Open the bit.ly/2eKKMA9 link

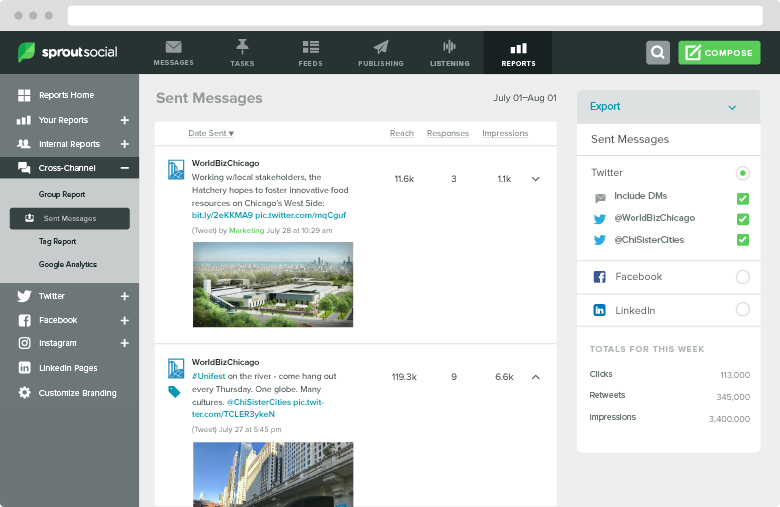pos(222,215)
